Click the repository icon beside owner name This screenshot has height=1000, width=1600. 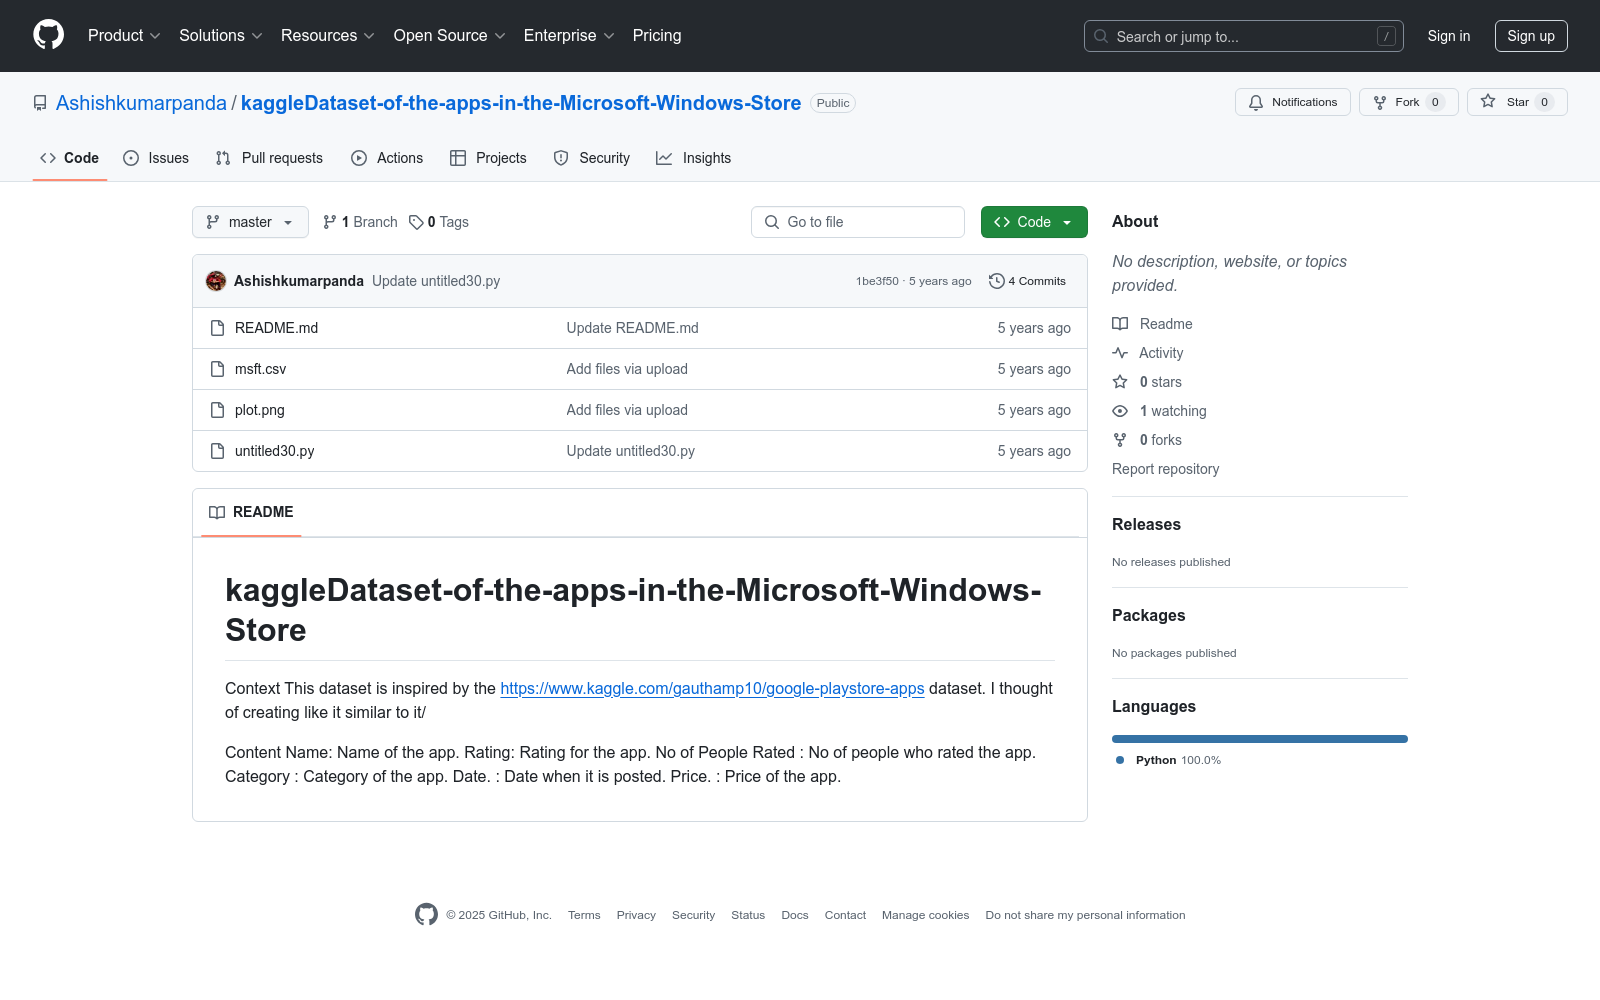click(40, 103)
